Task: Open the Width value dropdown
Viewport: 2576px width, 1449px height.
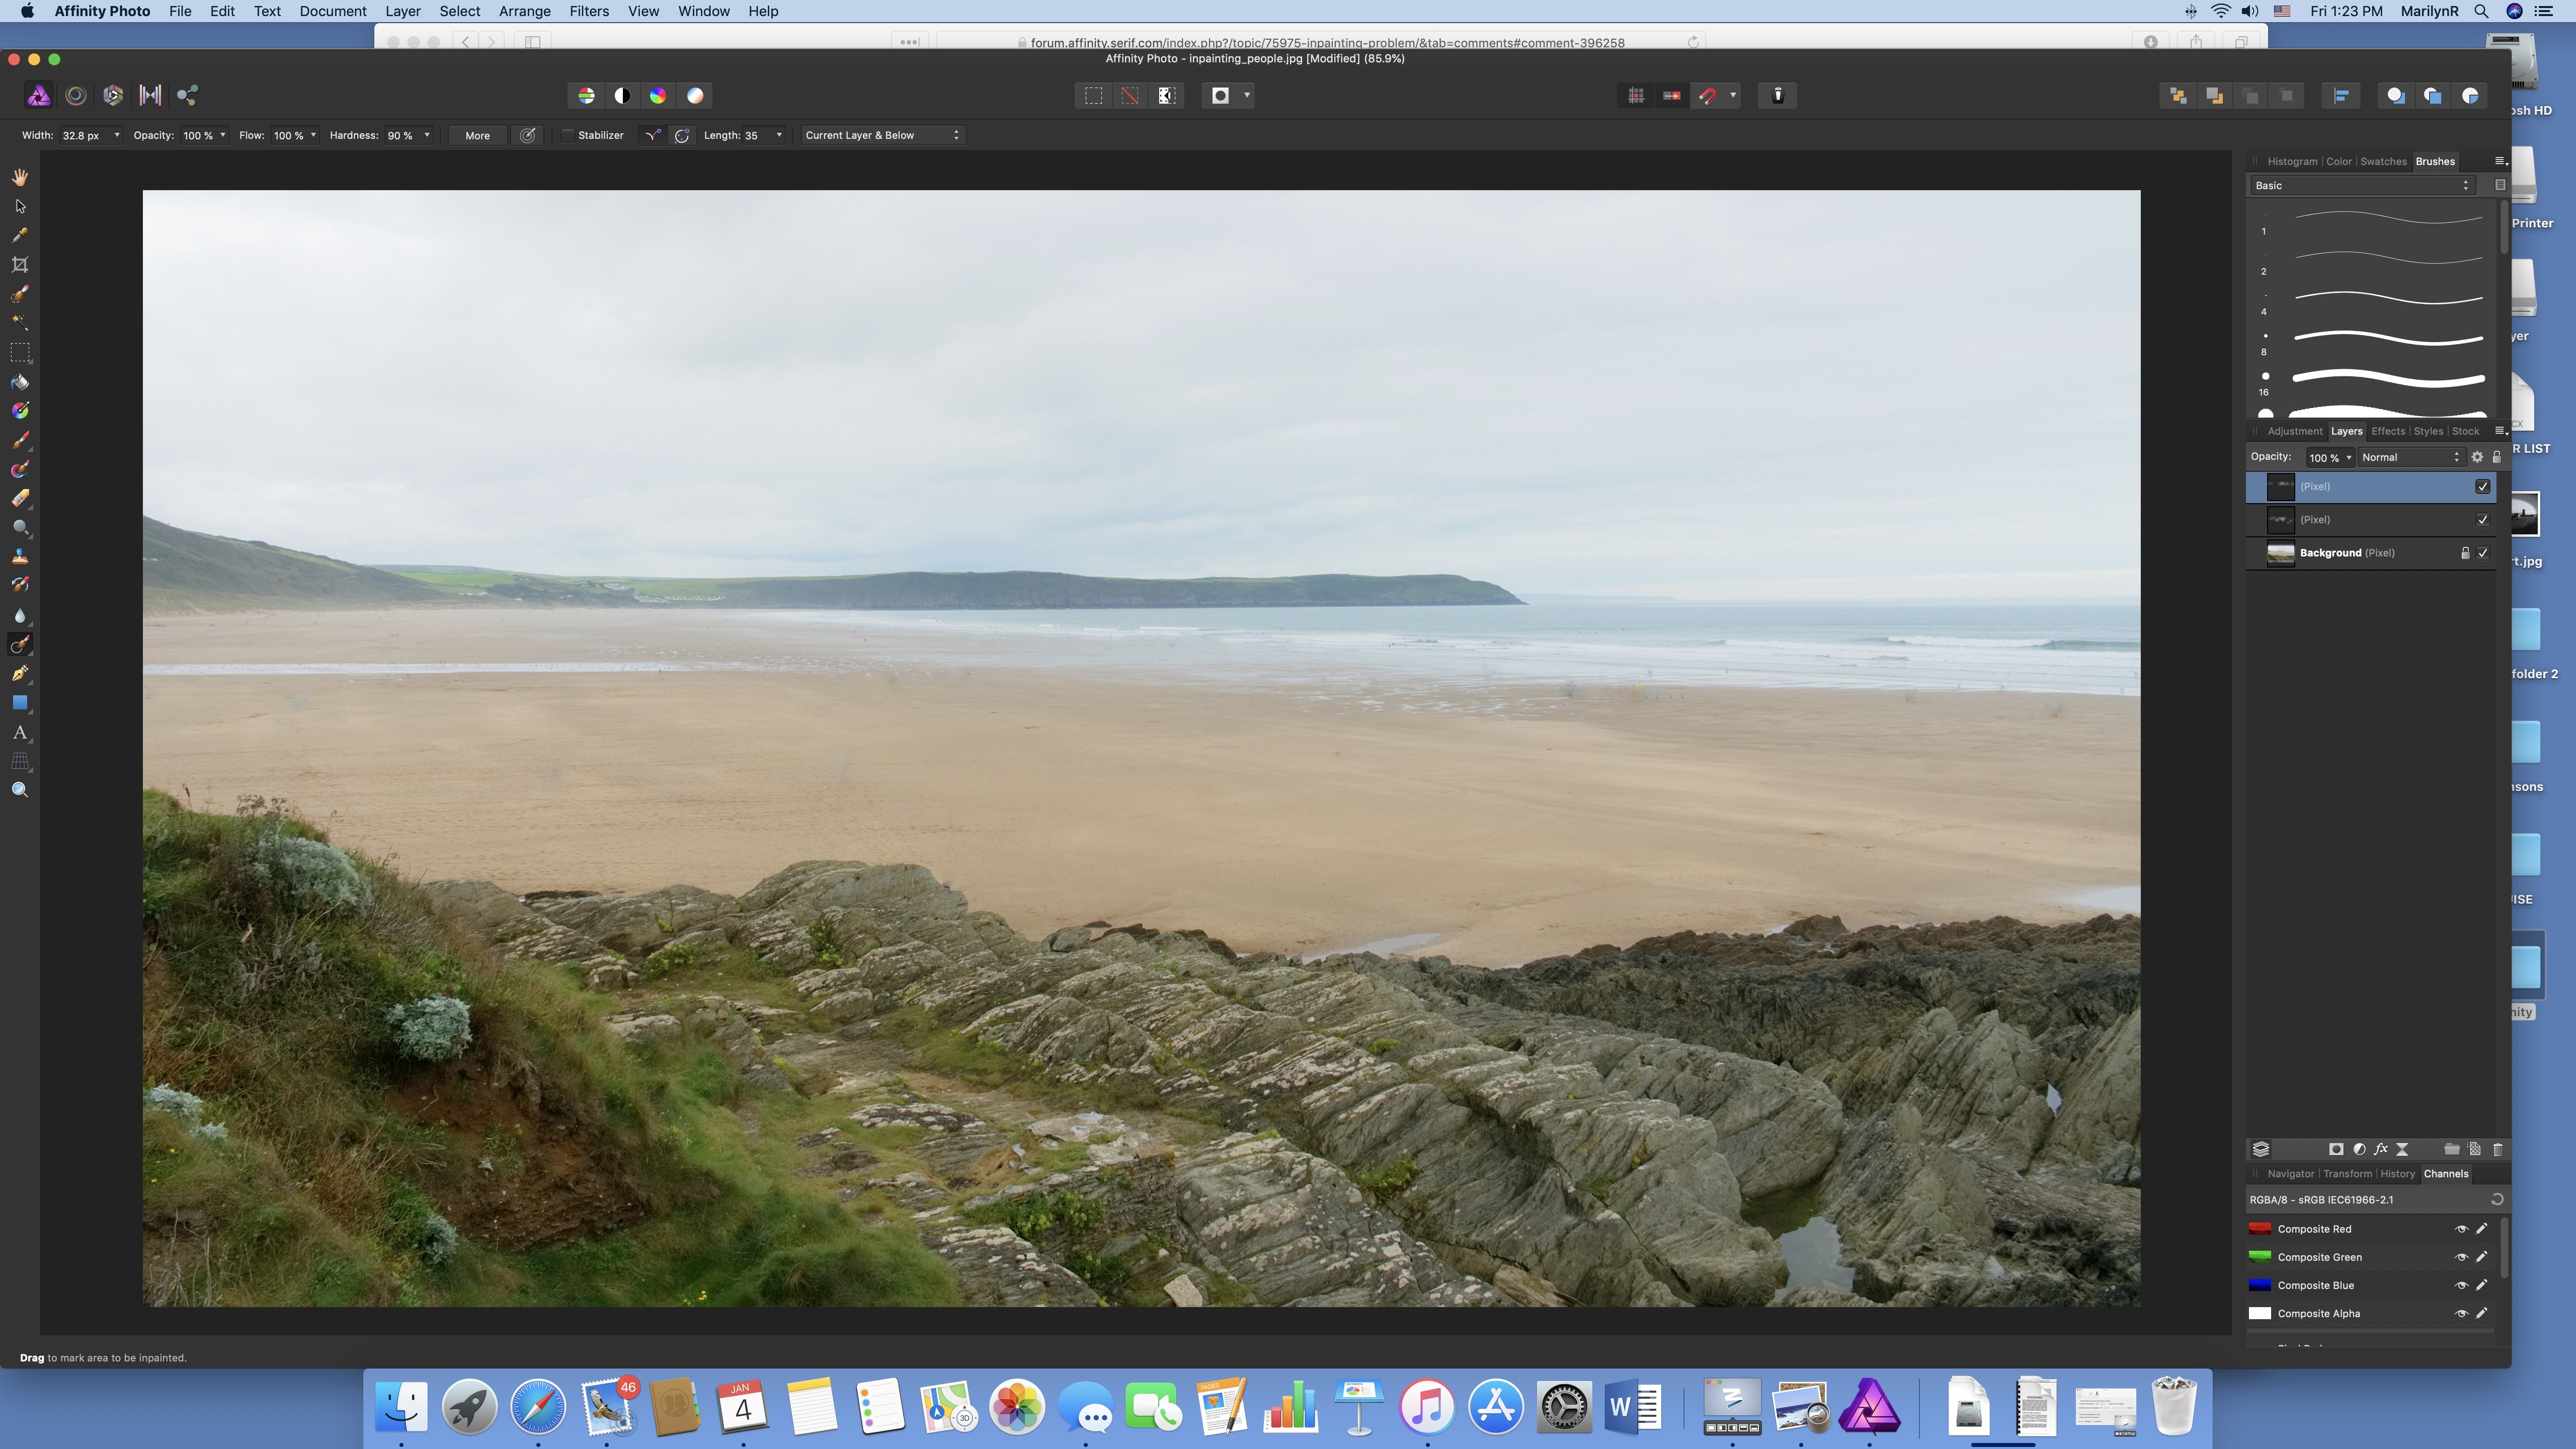Action: [x=117, y=135]
